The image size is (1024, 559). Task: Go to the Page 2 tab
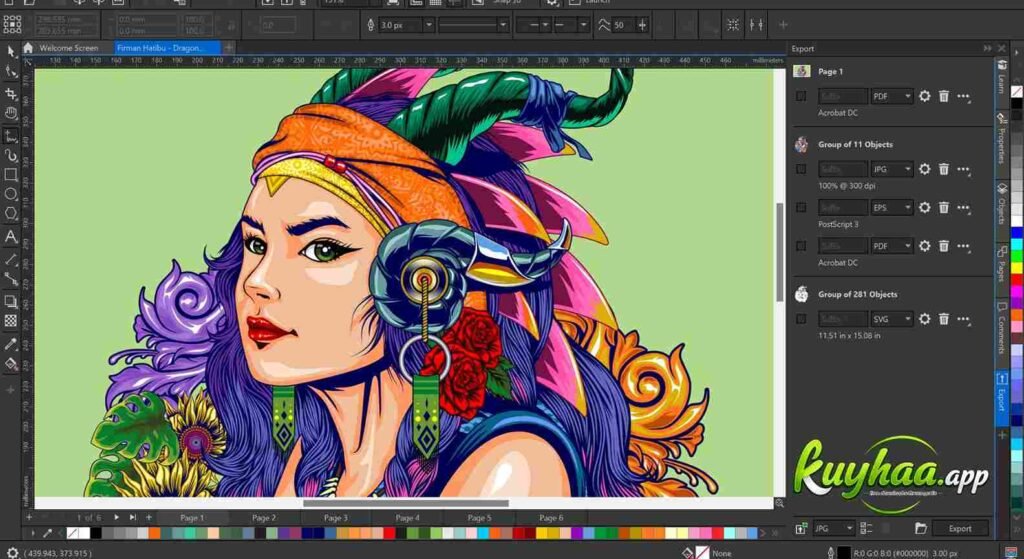(x=264, y=517)
